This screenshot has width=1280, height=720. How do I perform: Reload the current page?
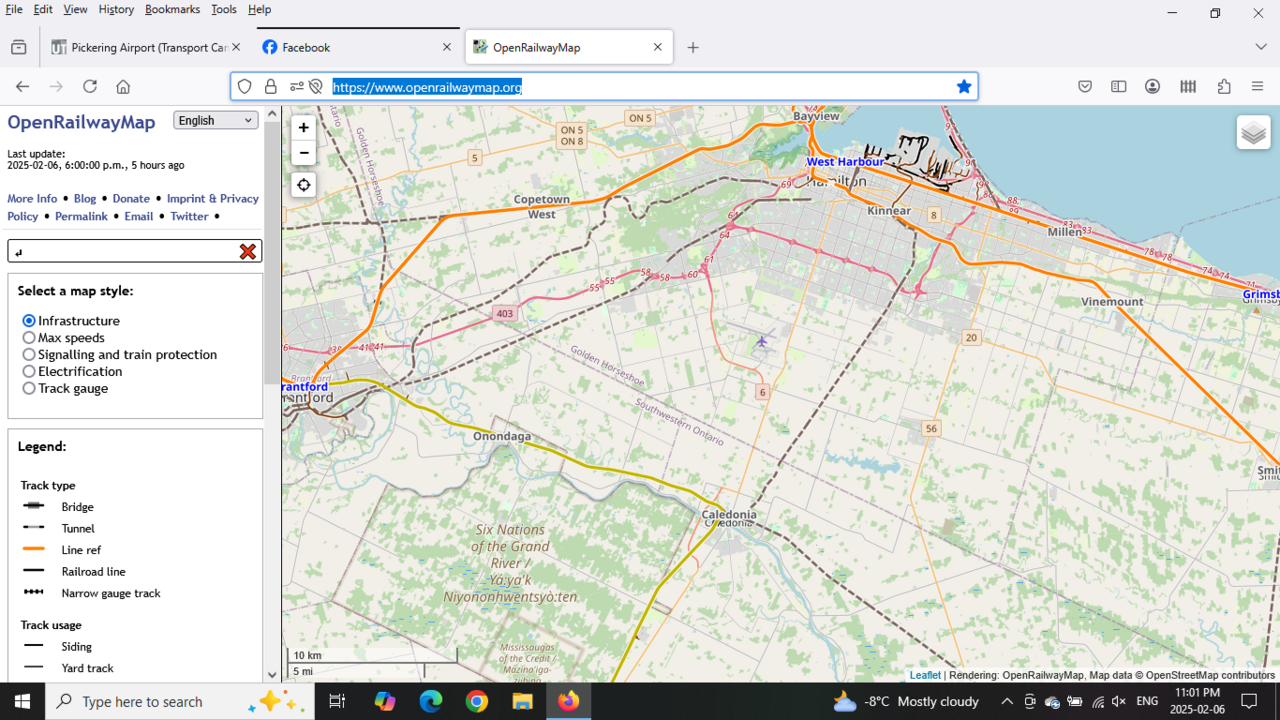(90, 87)
